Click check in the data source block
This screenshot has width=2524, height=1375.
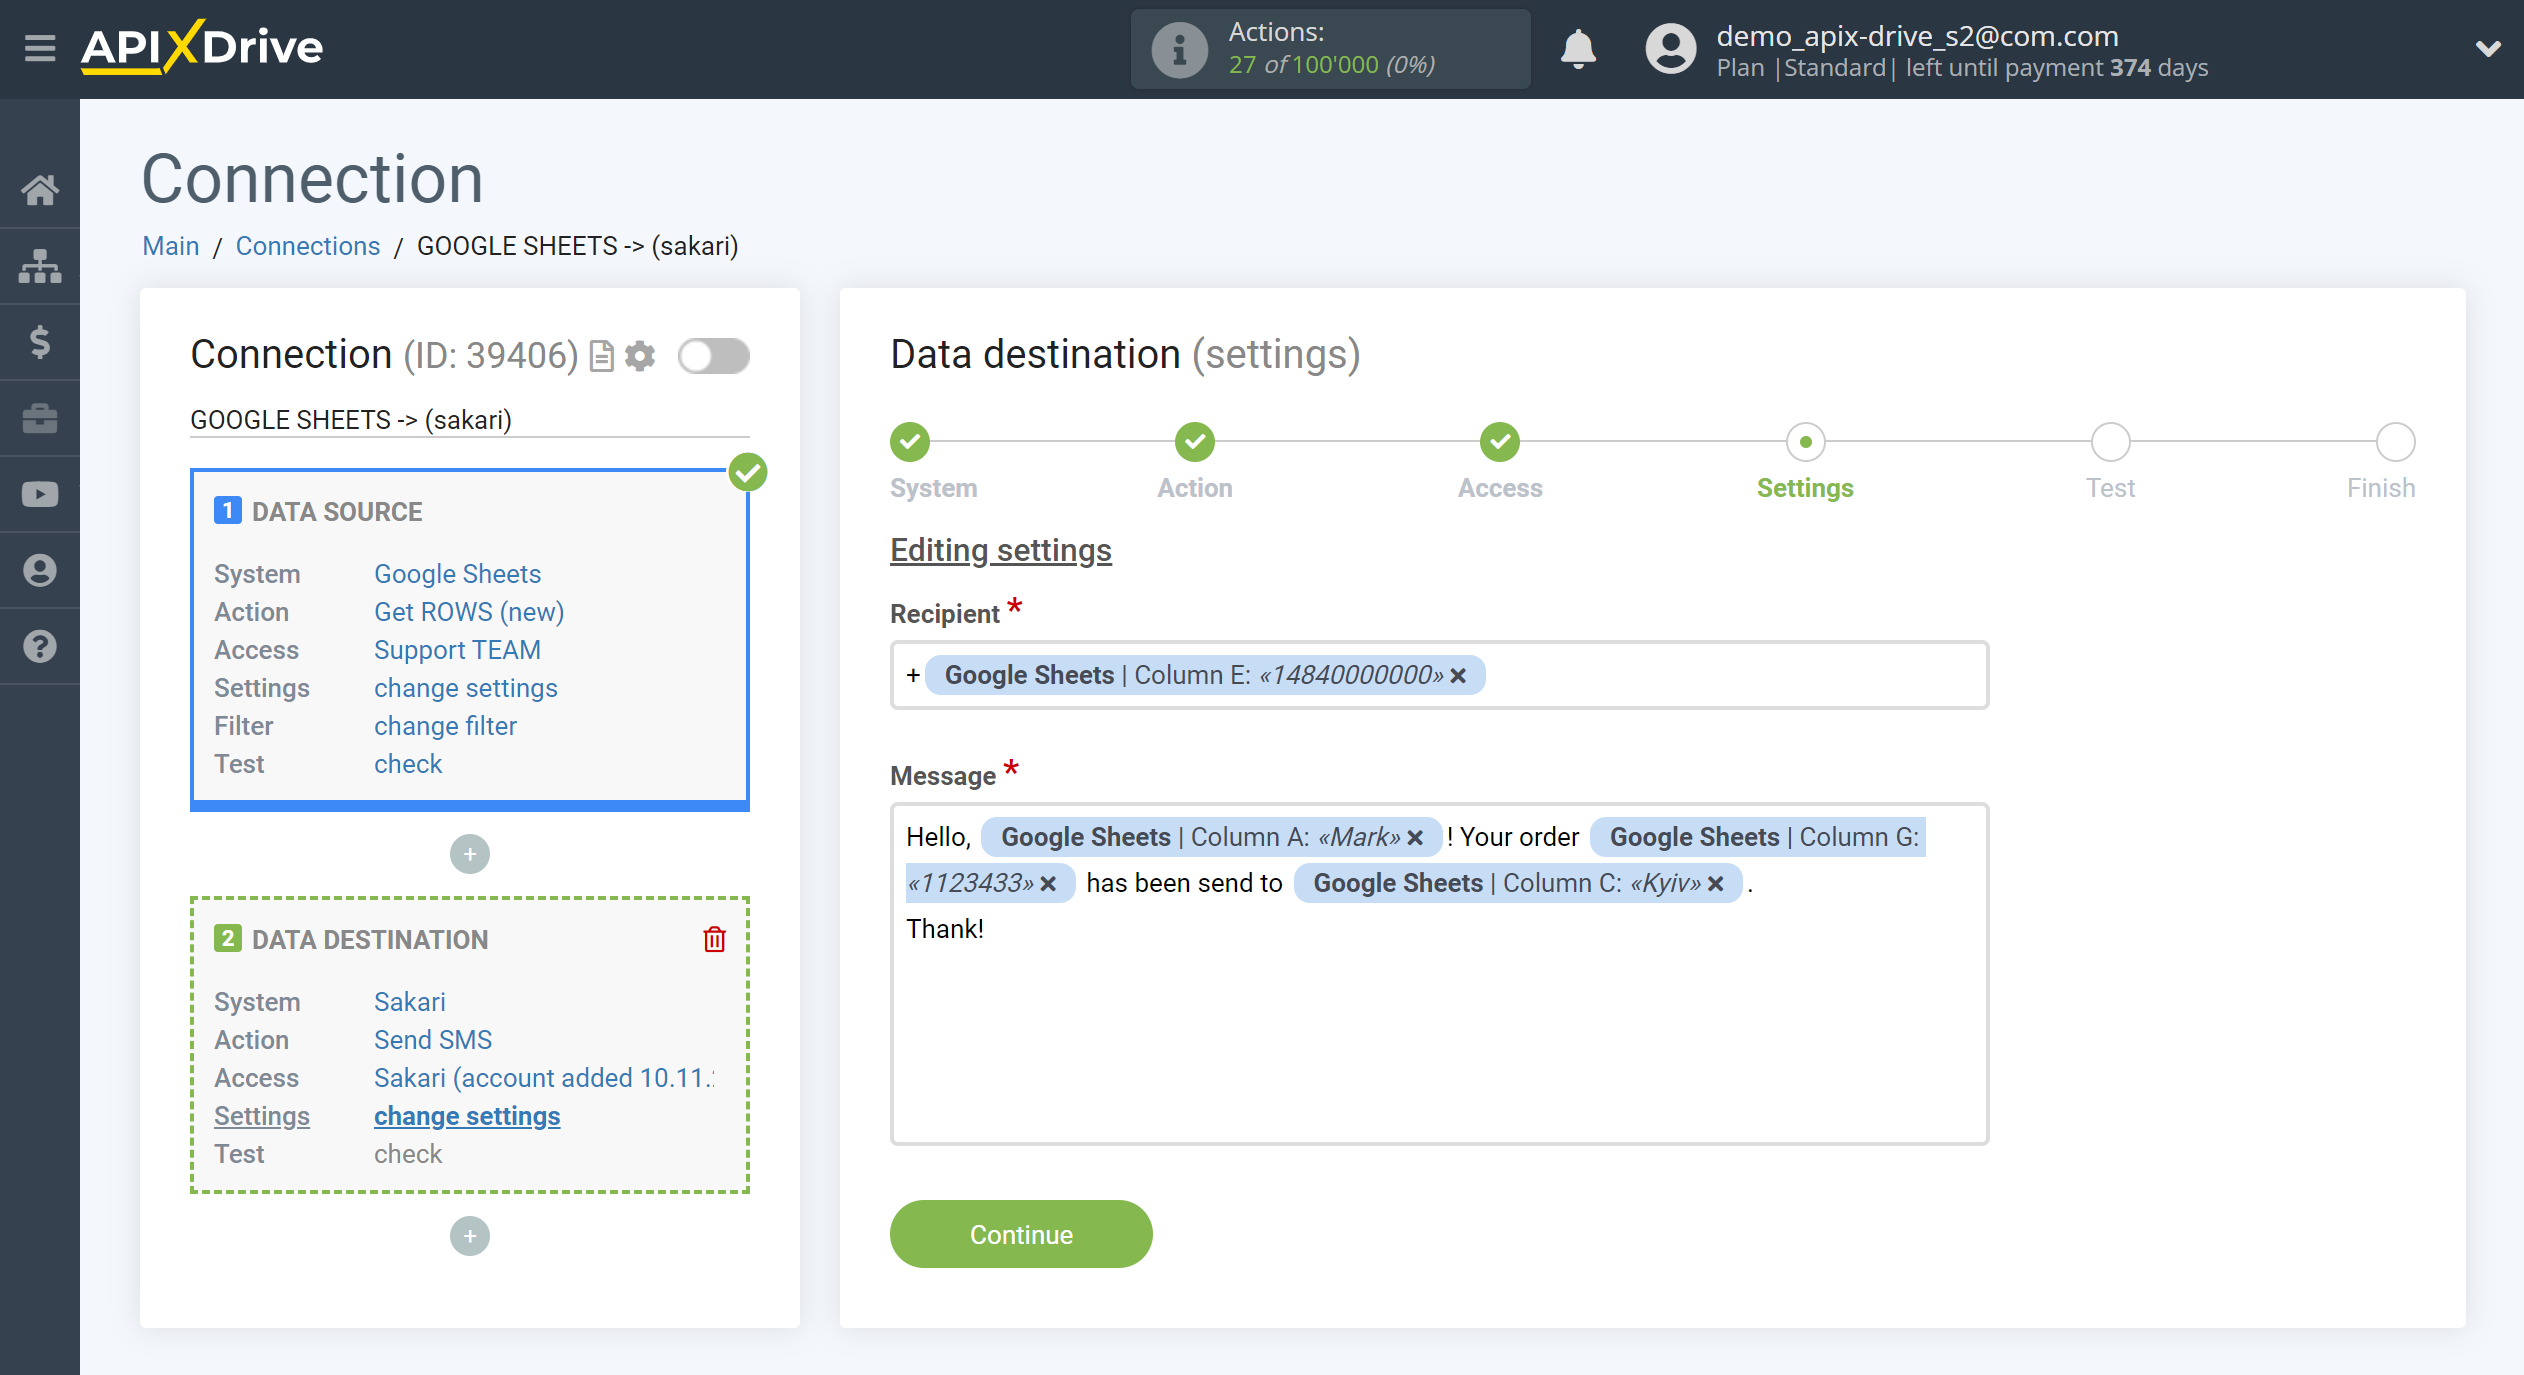(x=408, y=764)
